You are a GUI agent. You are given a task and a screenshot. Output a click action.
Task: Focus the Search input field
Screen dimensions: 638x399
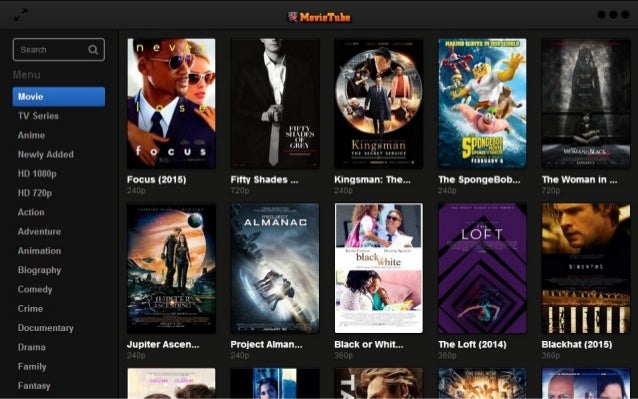click(59, 50)
